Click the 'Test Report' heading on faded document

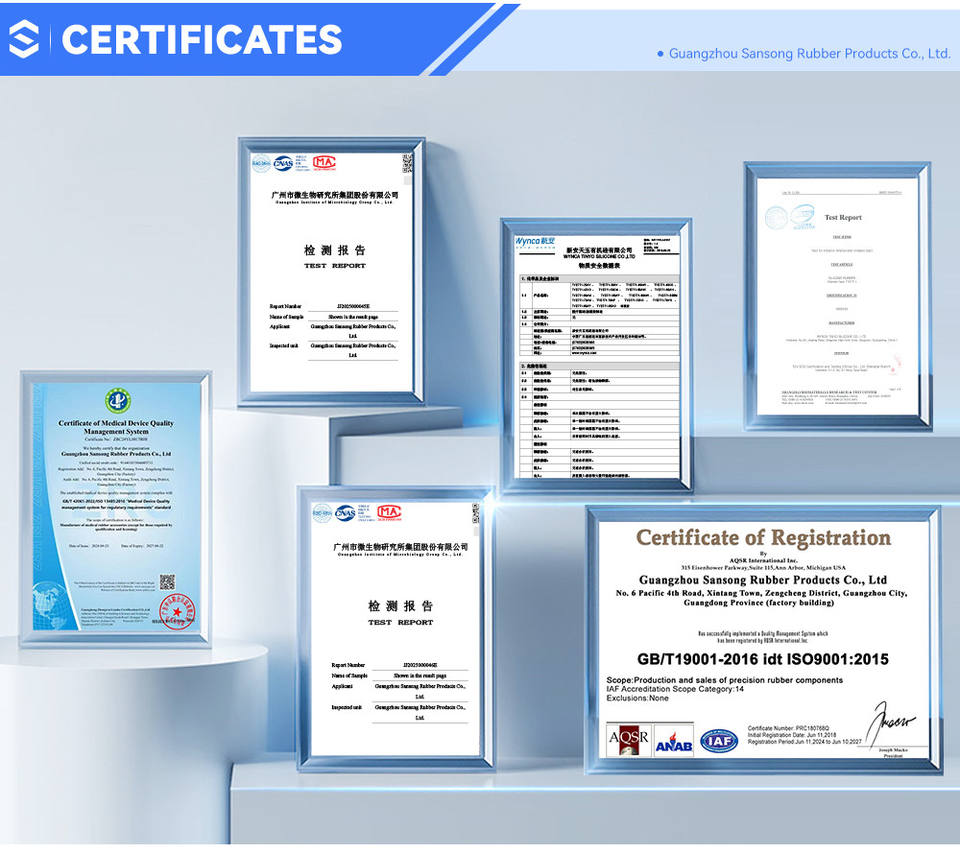843,217
